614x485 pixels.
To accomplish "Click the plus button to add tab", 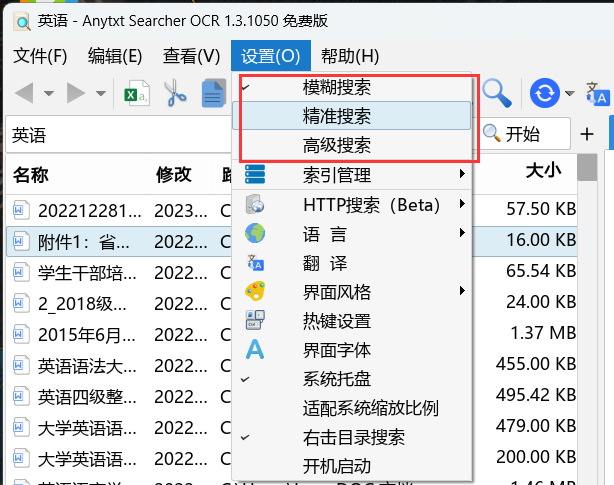I will click(587, 134).
